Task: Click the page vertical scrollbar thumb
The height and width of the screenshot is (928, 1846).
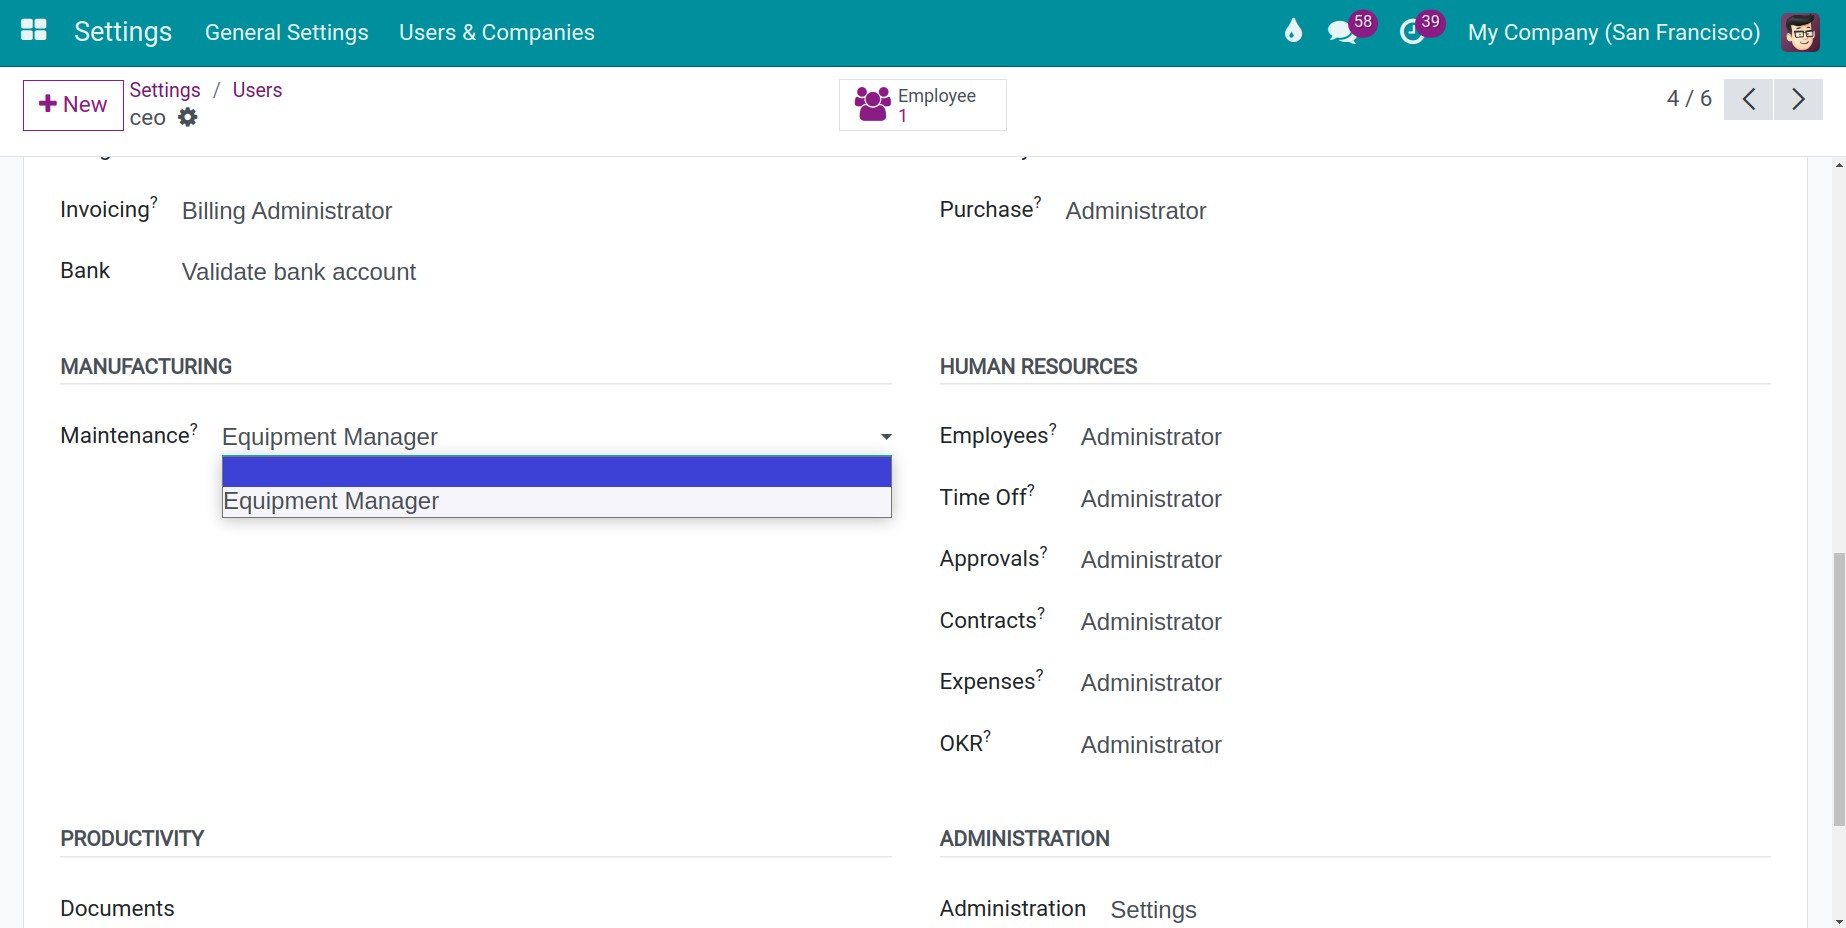Action: pos(1838,689)
